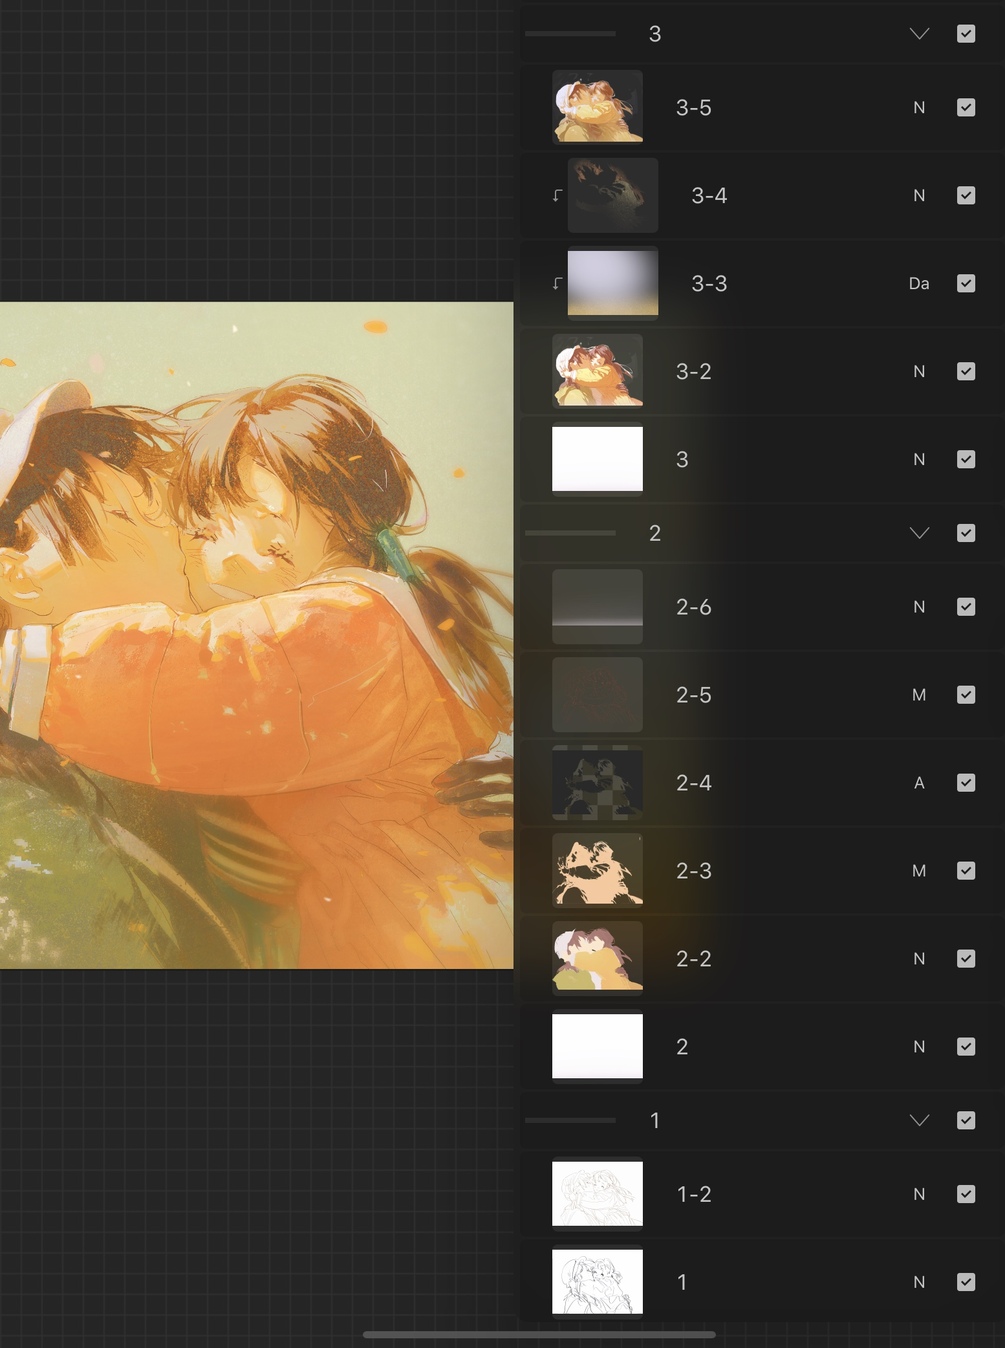Hide layer 2-3 via its checkbox

point(966,871)
